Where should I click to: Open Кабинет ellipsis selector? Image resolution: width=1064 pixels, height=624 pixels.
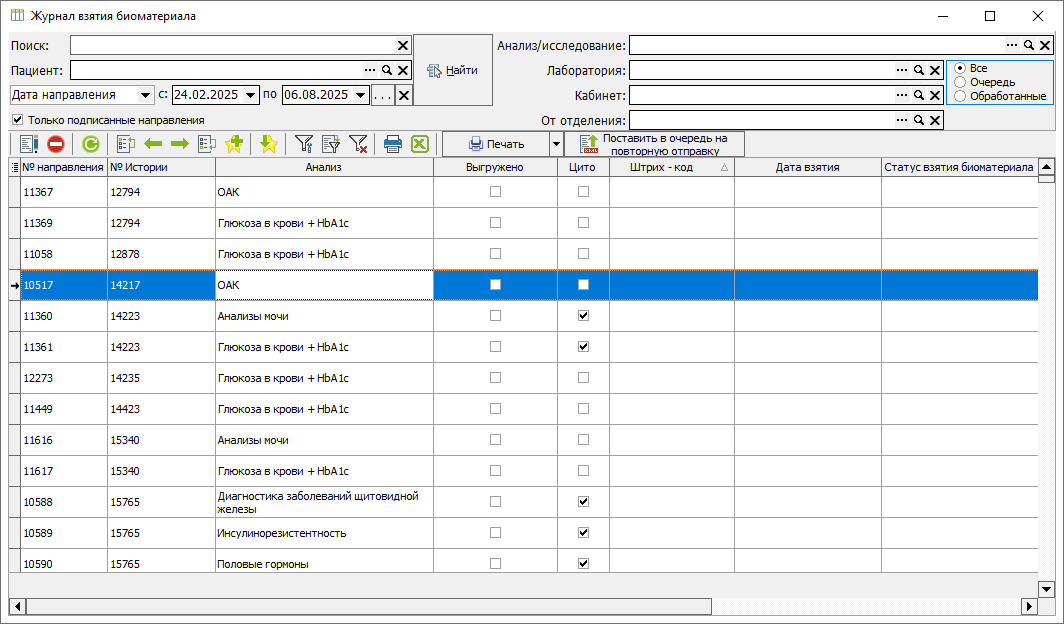(902, 95)
